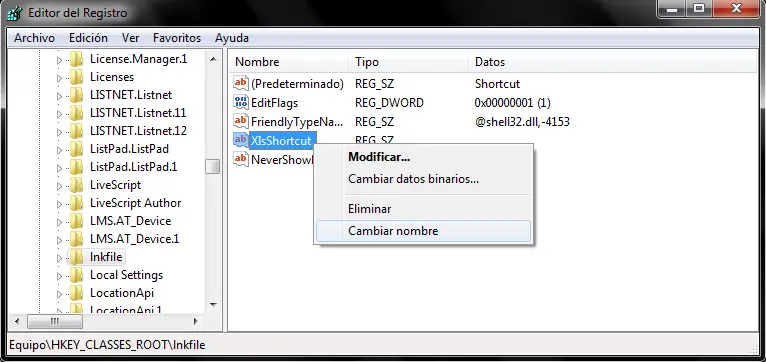Click the REG_DWORD type cell
Viewport: 766px width, 362px height.
(389, 103)
